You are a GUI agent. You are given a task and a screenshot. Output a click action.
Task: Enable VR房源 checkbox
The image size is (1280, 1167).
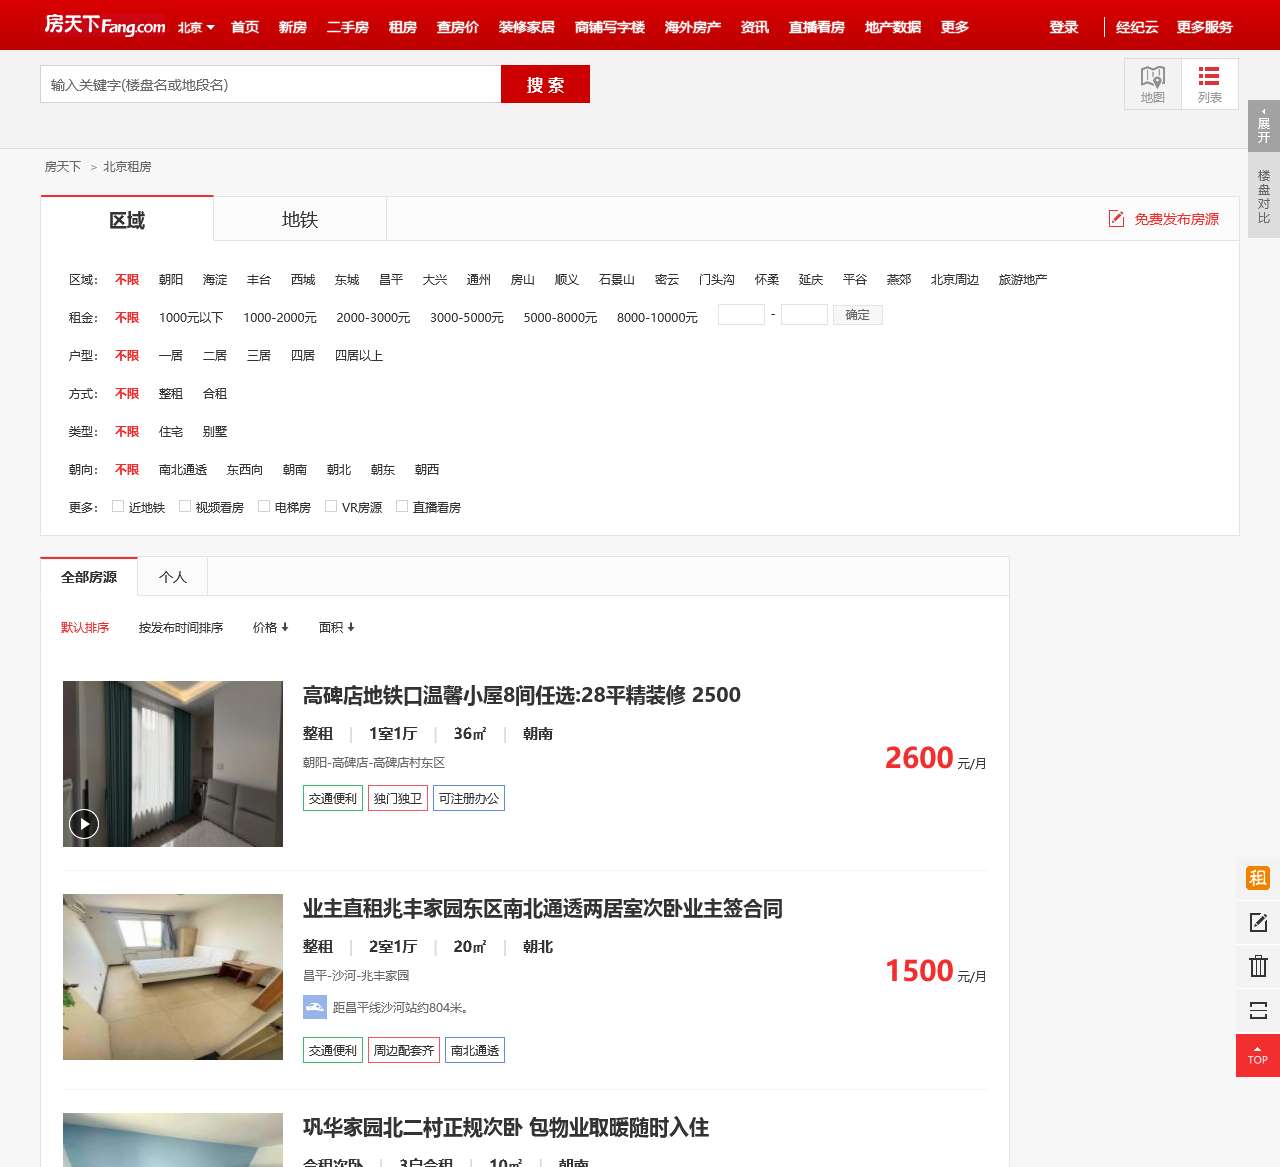(x=331, y=506)
